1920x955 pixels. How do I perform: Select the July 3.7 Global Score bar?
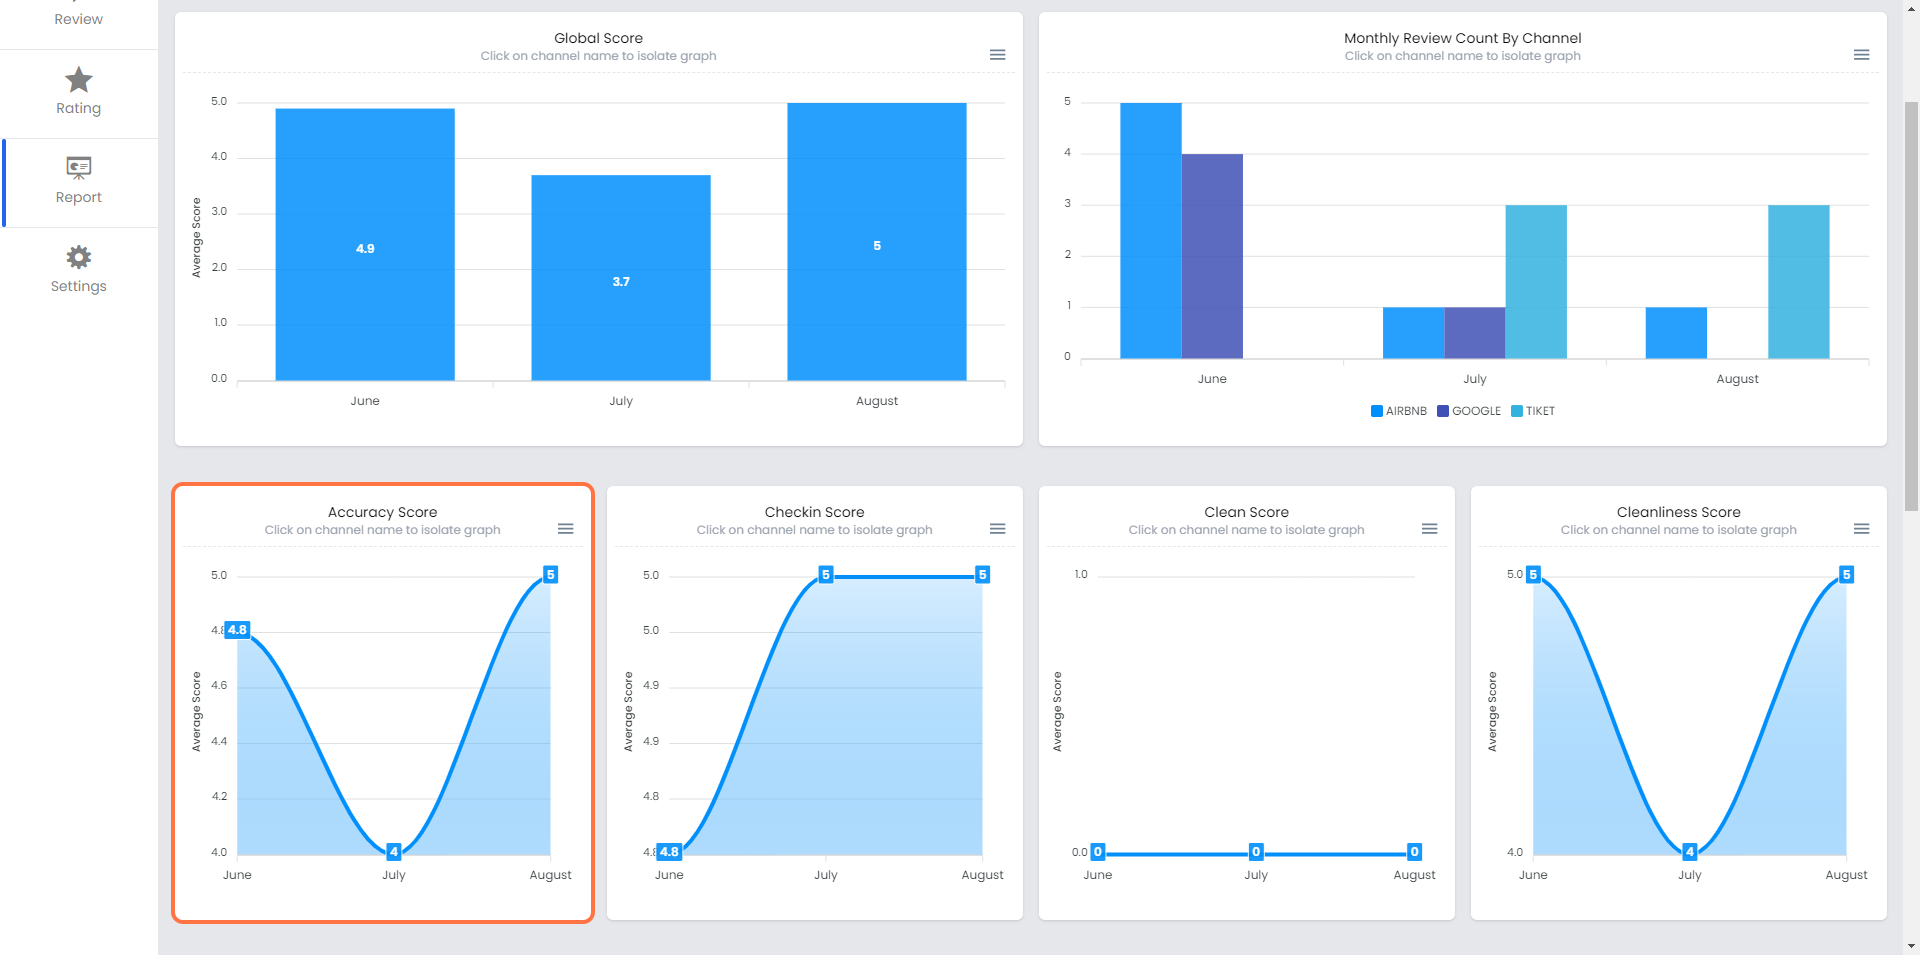click(621, 278)
